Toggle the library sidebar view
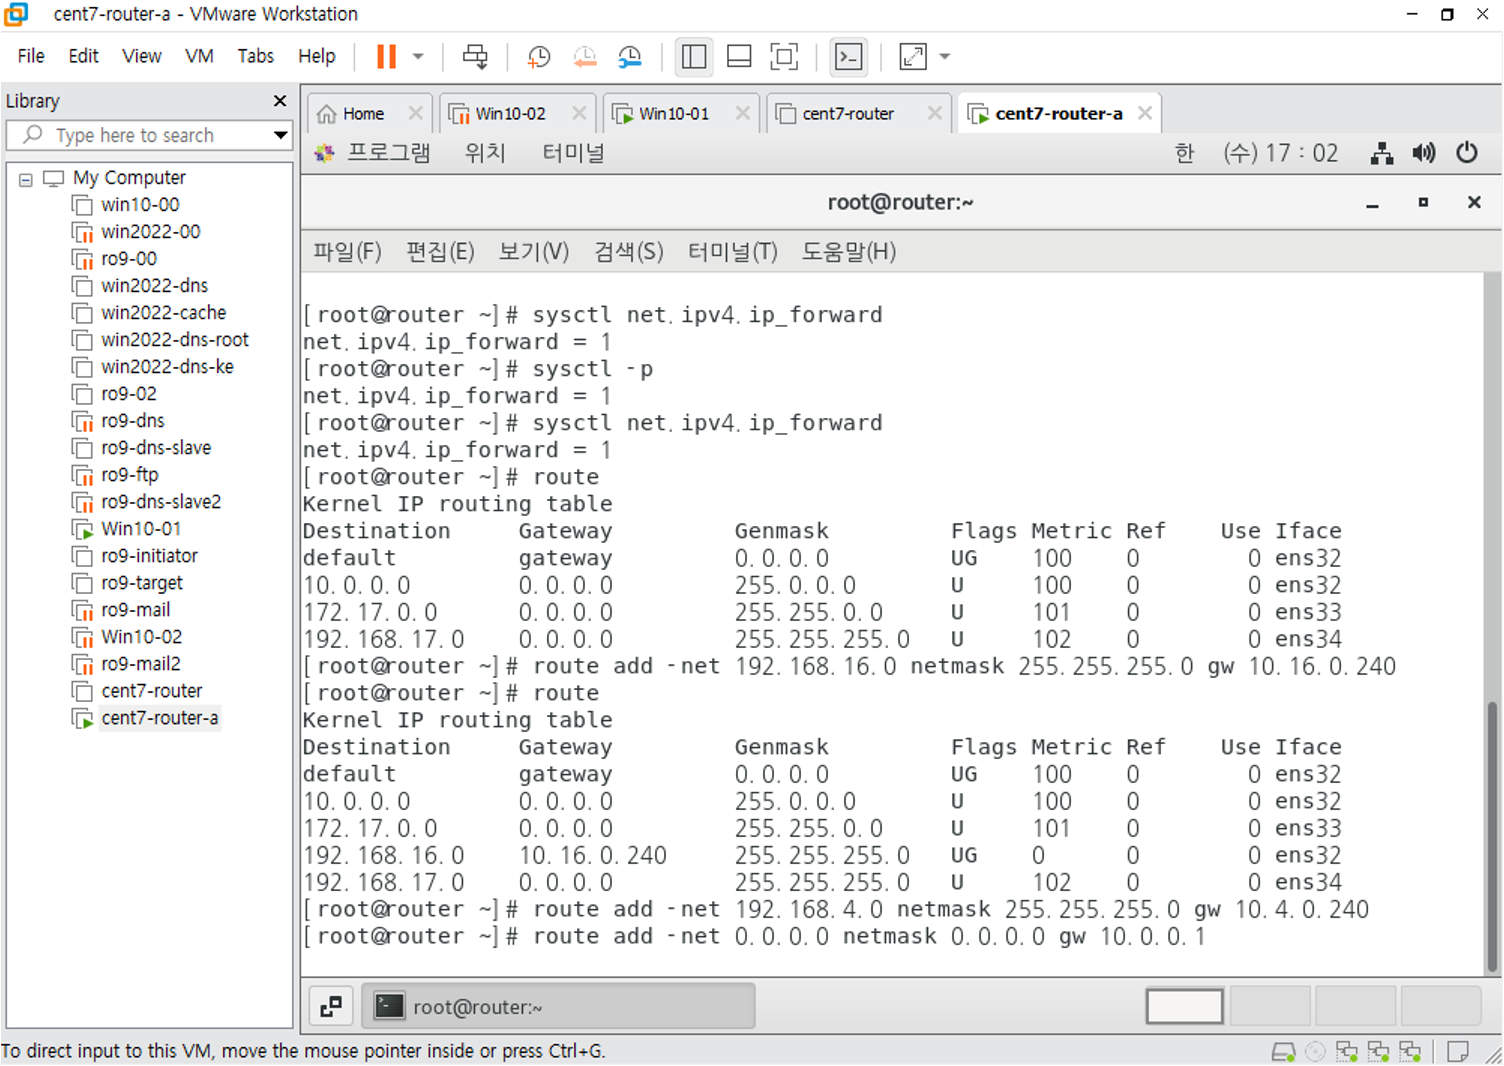 tap(693, 57)
